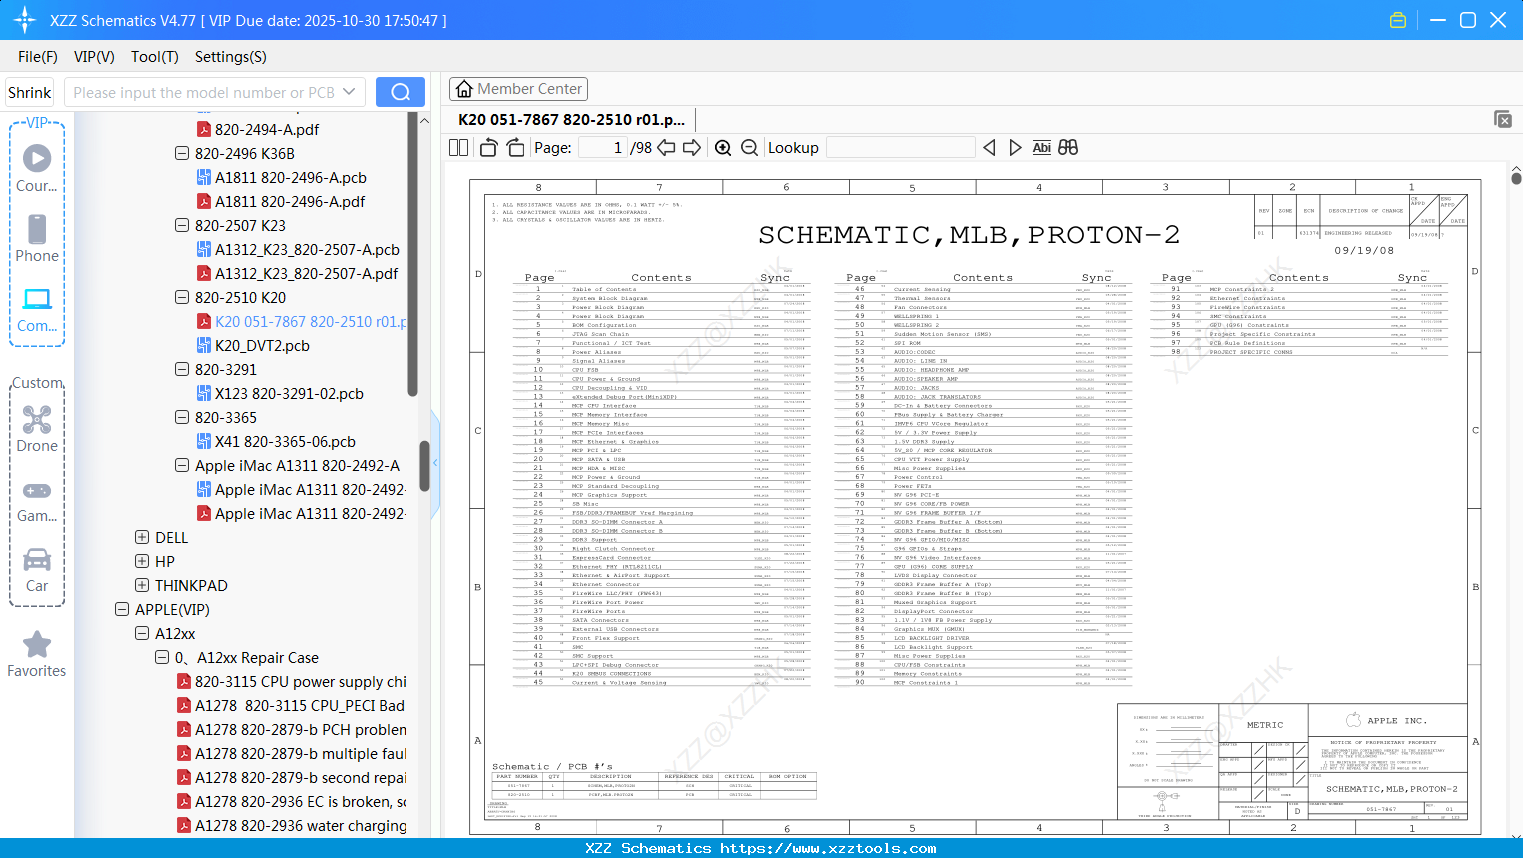Collapse the Apple iMac A1311 820-2492-A folder

pyautogui.click(x=182, y=466)
